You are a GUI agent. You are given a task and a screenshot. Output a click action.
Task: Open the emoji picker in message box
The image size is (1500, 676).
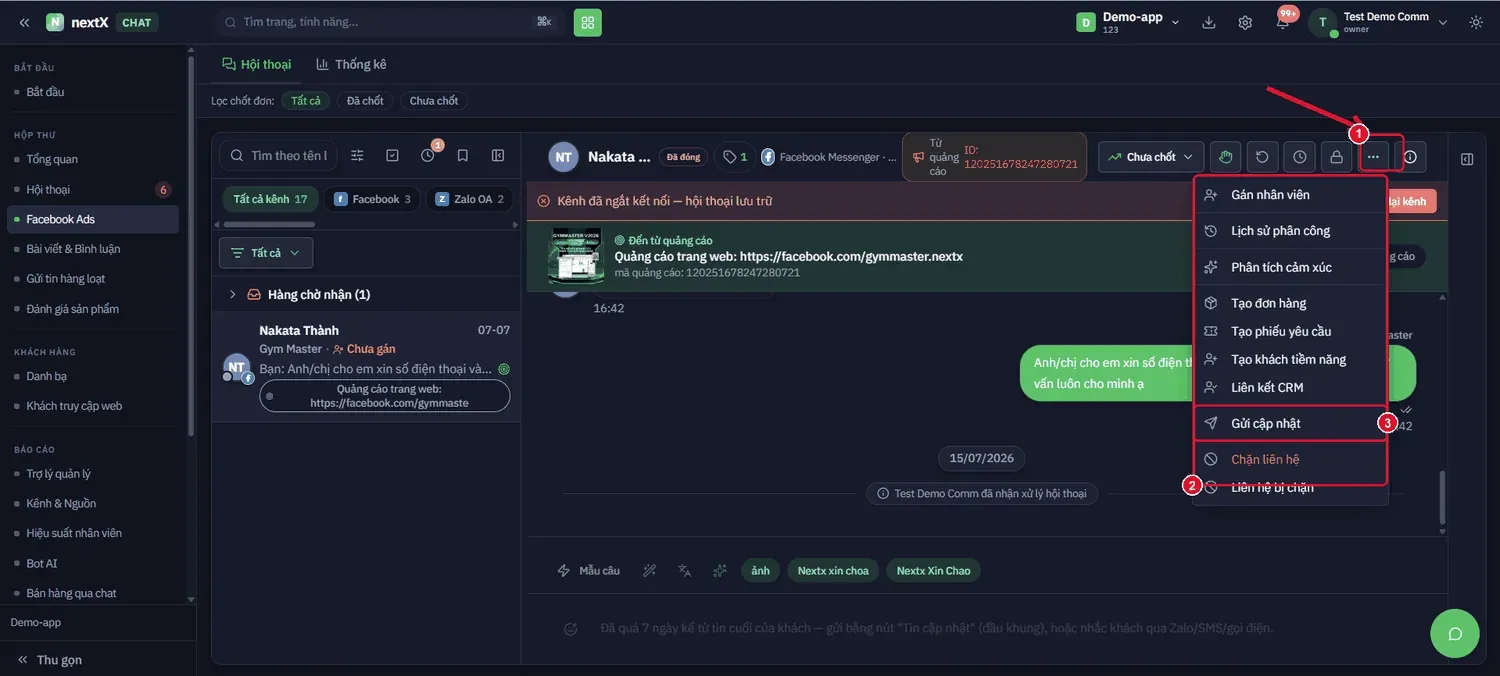tap(571, 629)
